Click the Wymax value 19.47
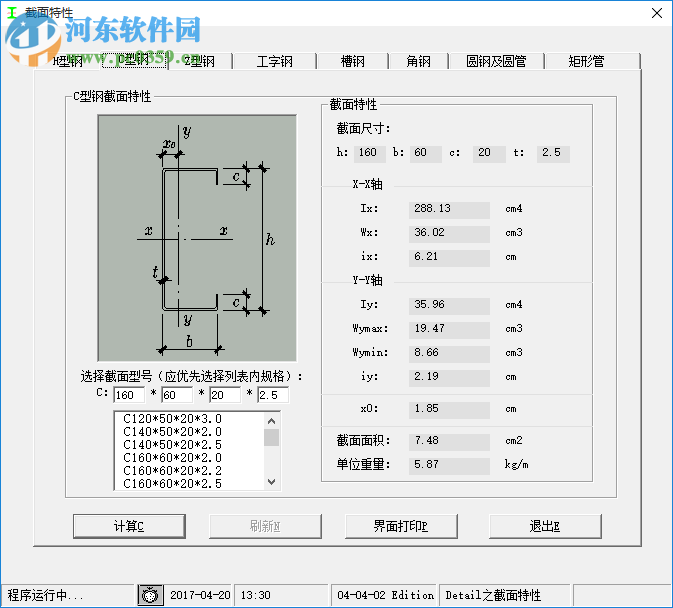673x608 pixels. click(449, 330)
